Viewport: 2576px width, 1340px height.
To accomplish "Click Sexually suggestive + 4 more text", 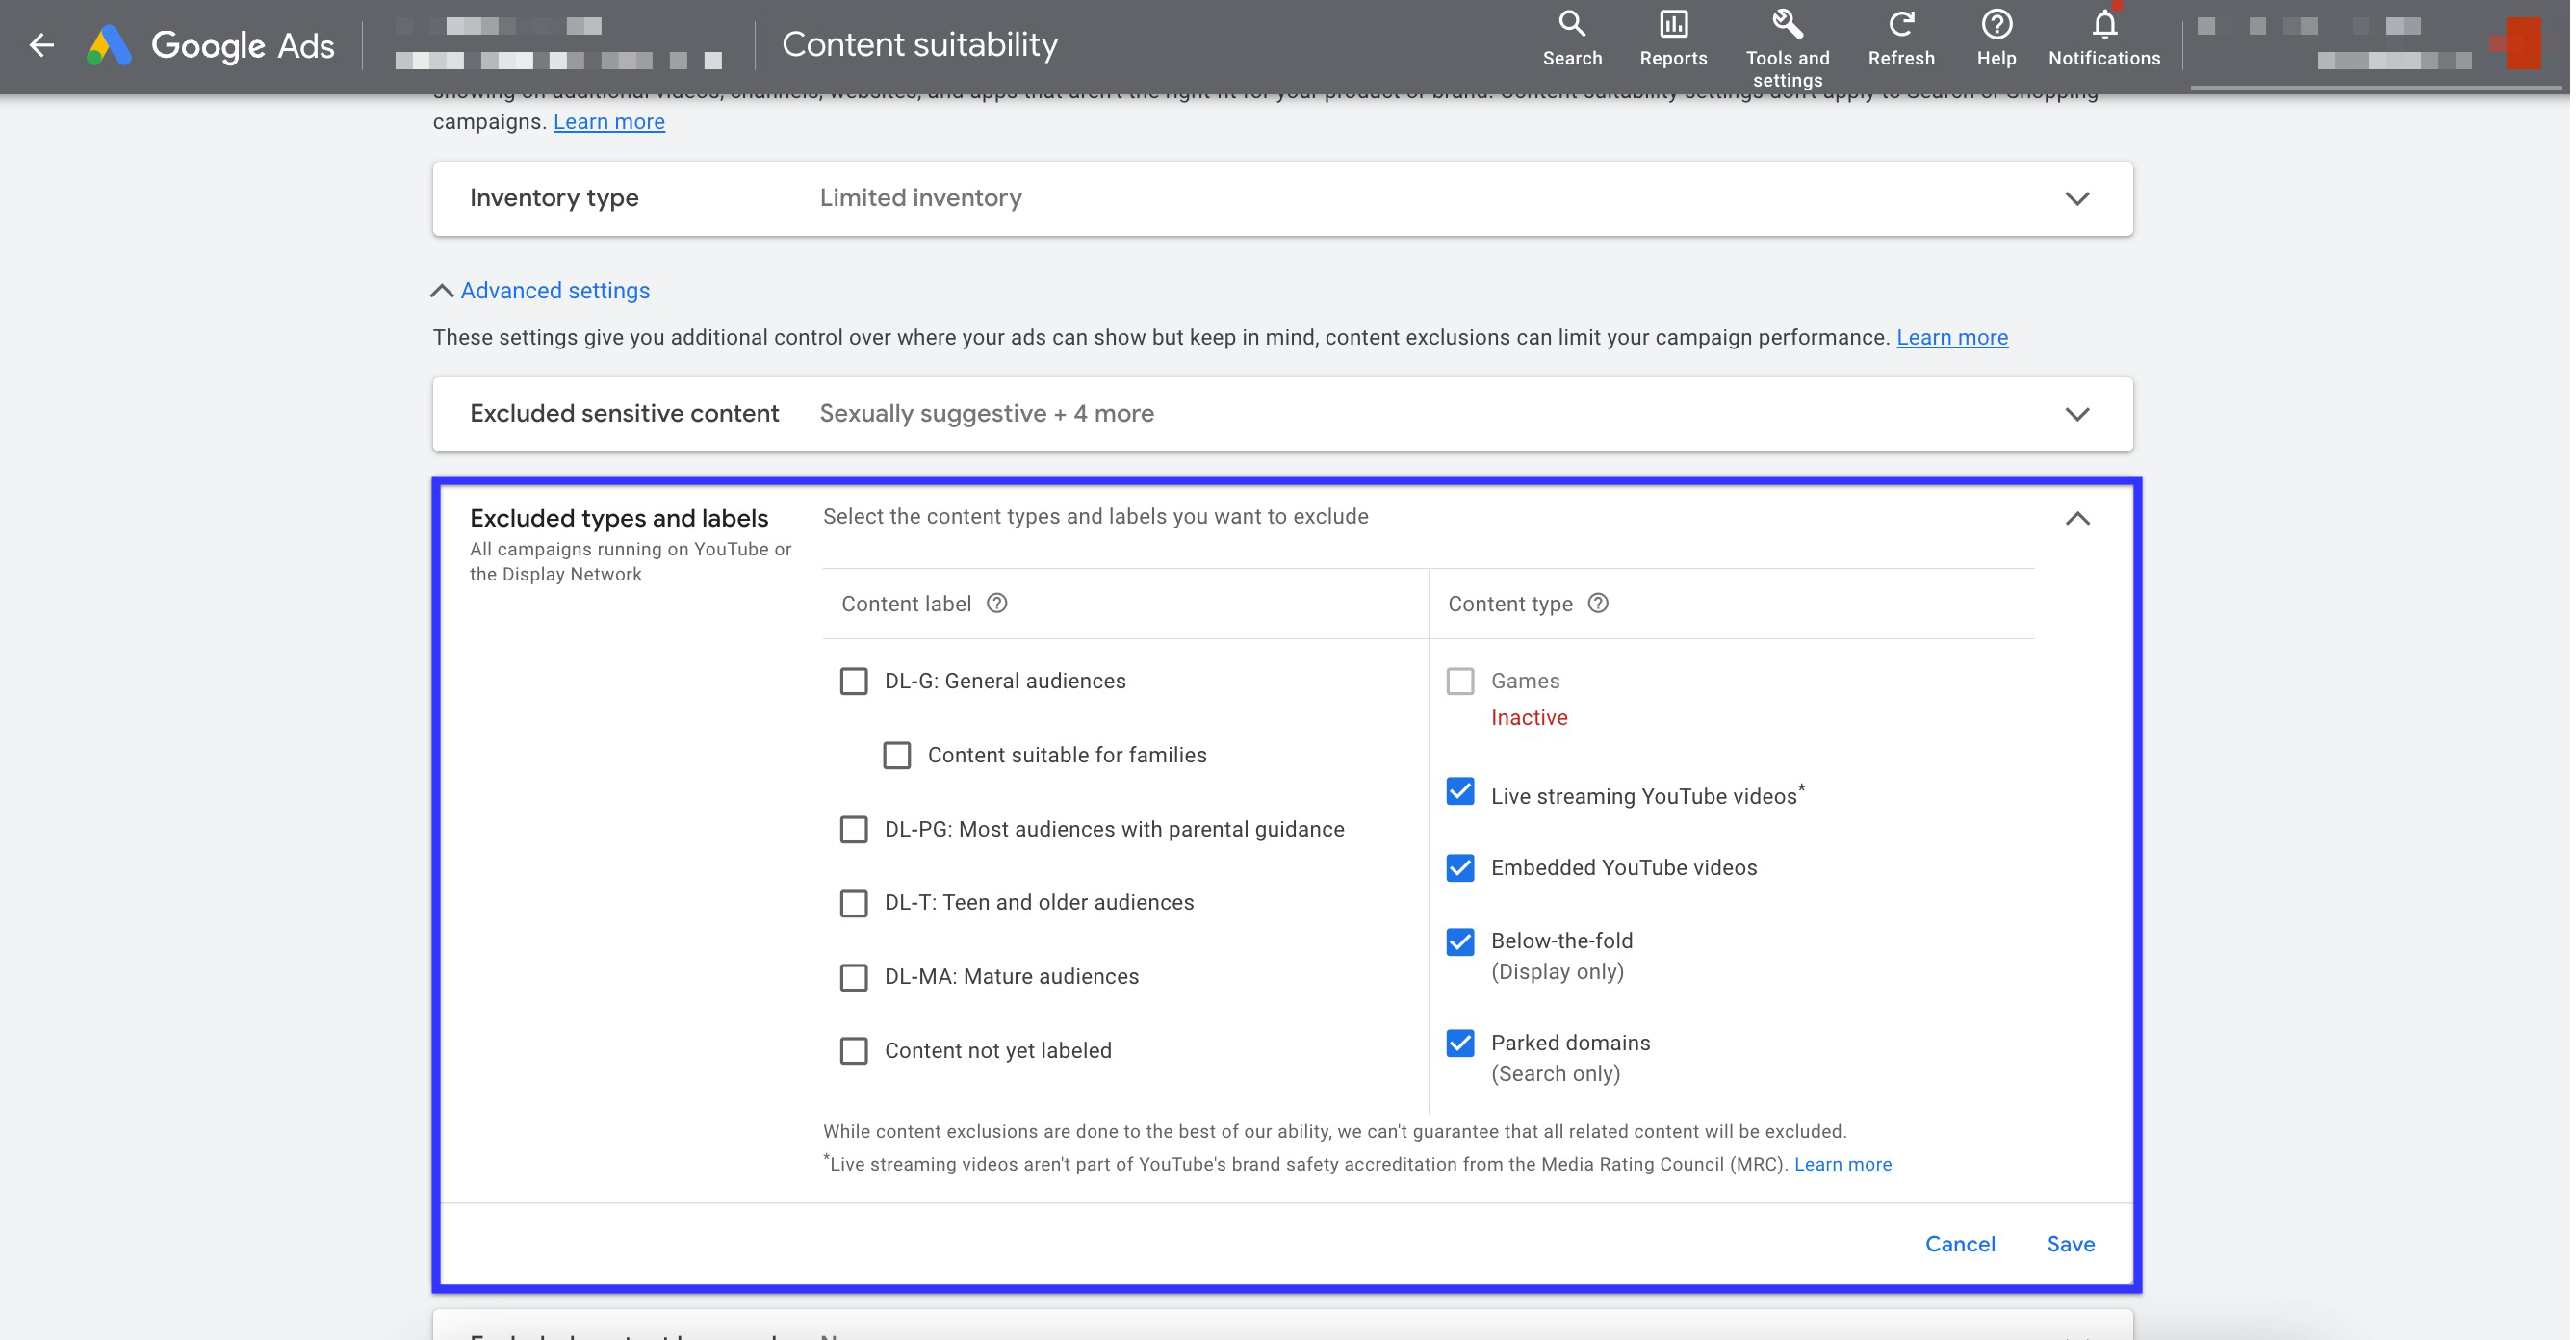I will [986, 414].
